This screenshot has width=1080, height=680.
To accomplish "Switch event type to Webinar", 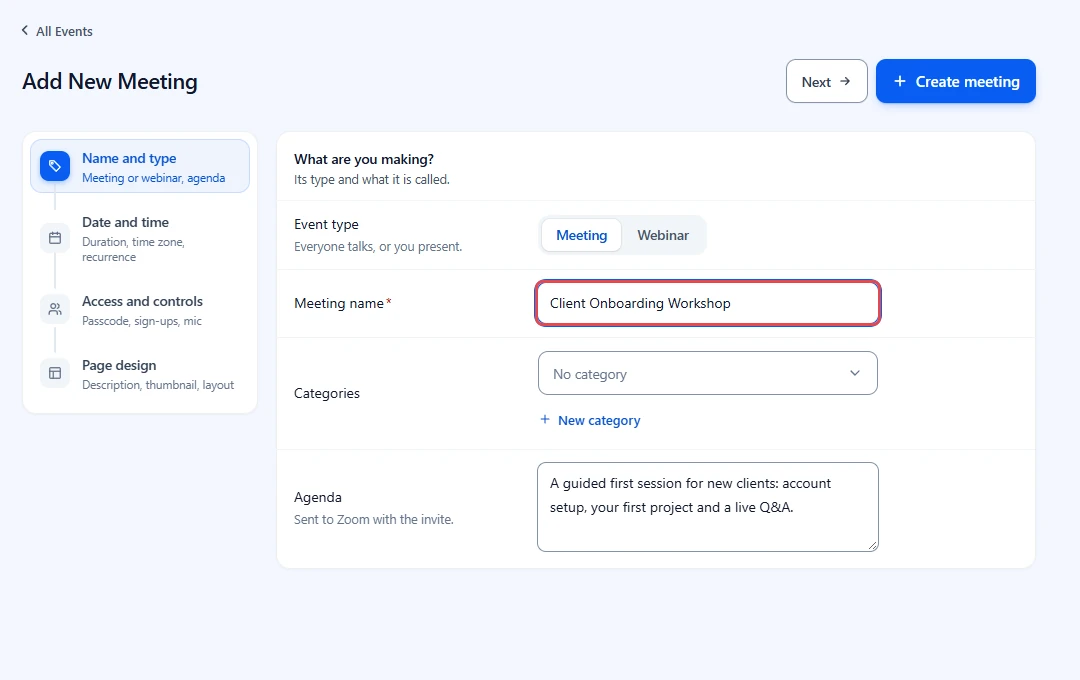I will 663,235.
